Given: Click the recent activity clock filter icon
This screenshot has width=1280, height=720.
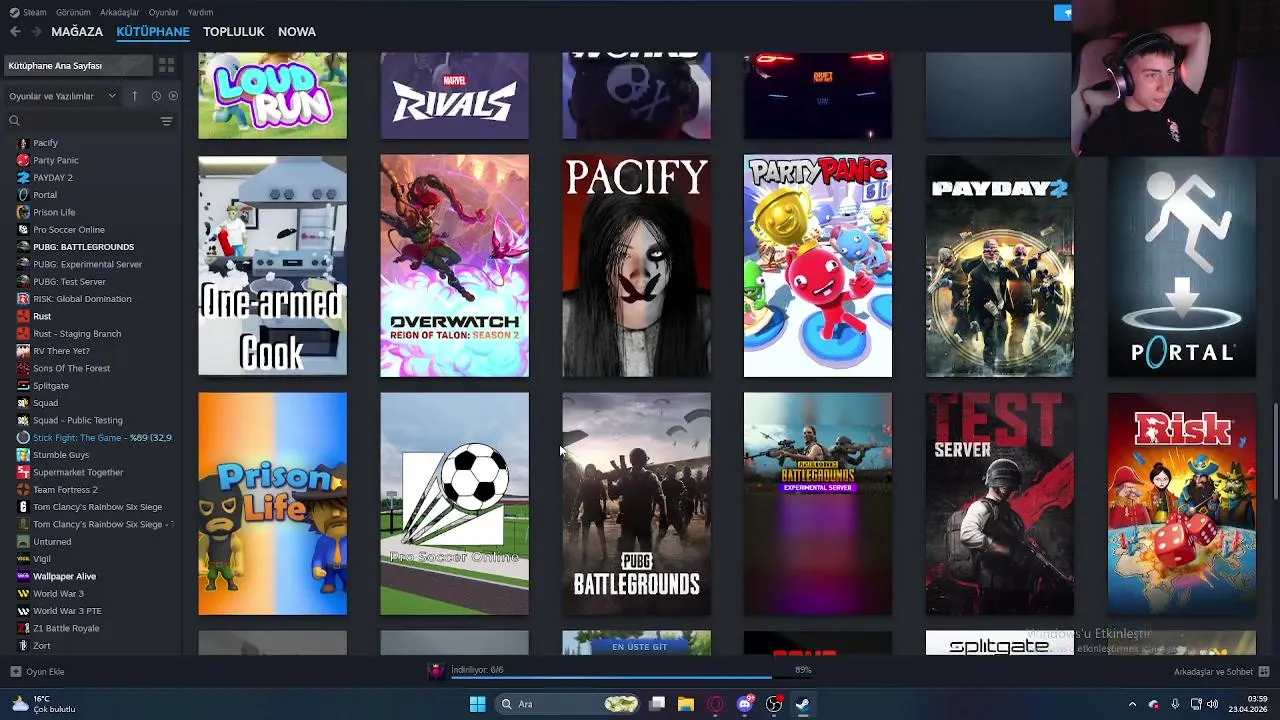Looking at the screenshot, I should tap(156, 96).
